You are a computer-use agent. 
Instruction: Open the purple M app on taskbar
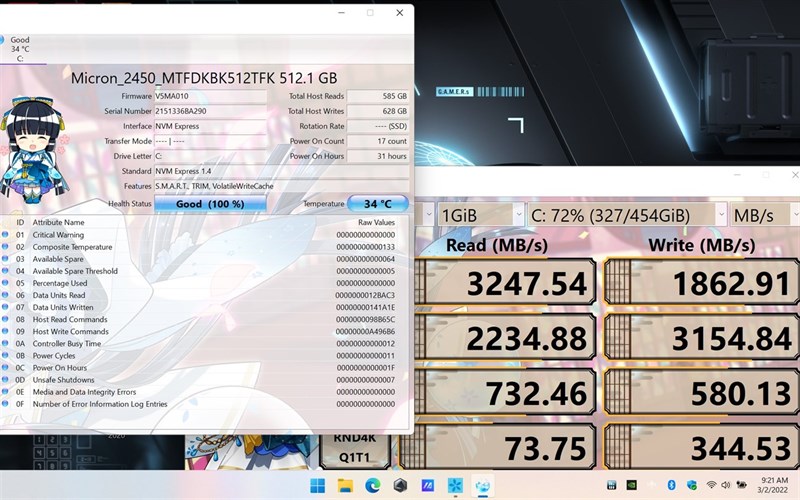(428, 485)
